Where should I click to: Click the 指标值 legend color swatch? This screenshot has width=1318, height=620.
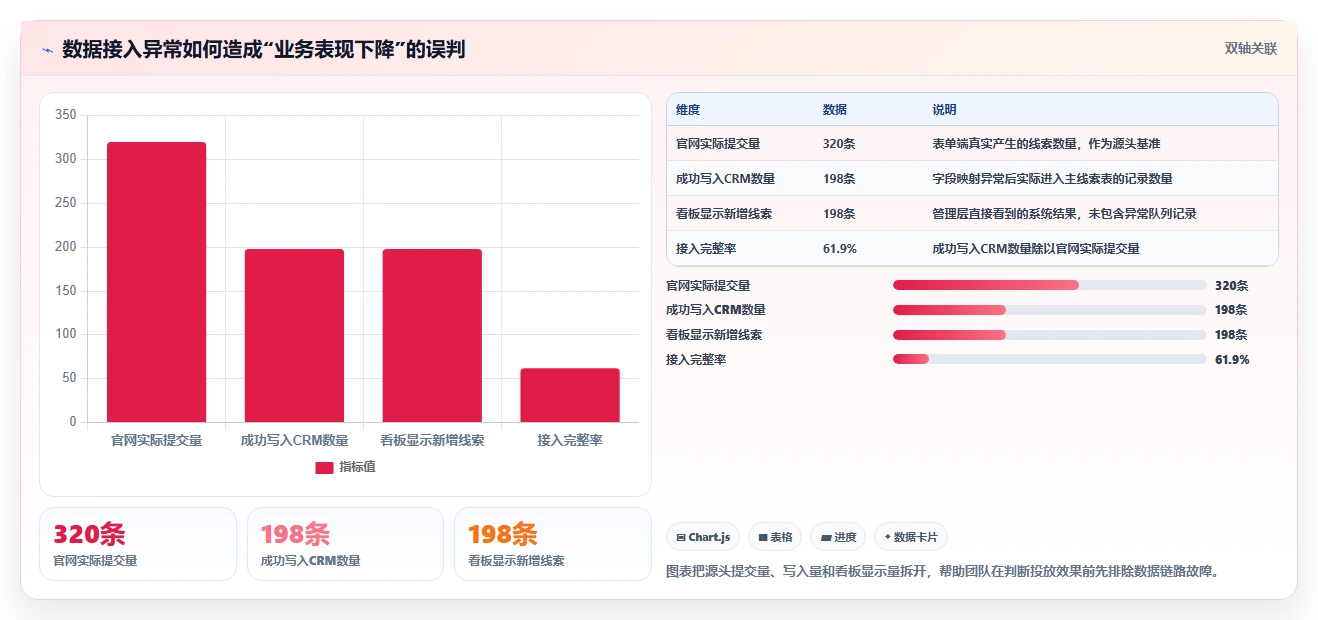[324, 467]
